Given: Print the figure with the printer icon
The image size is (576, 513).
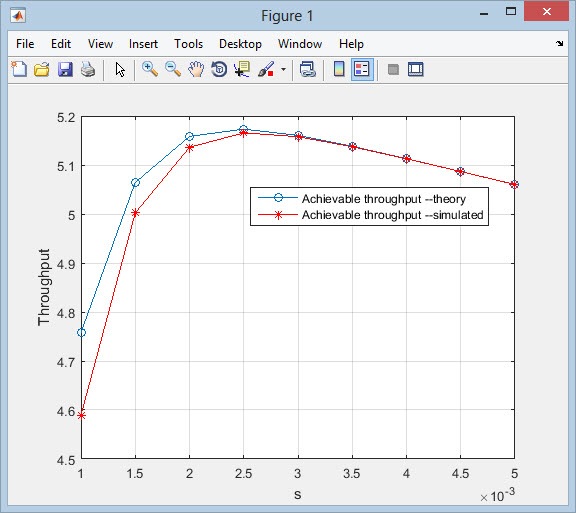Looking at the screenshot, I should pos(88,69).
